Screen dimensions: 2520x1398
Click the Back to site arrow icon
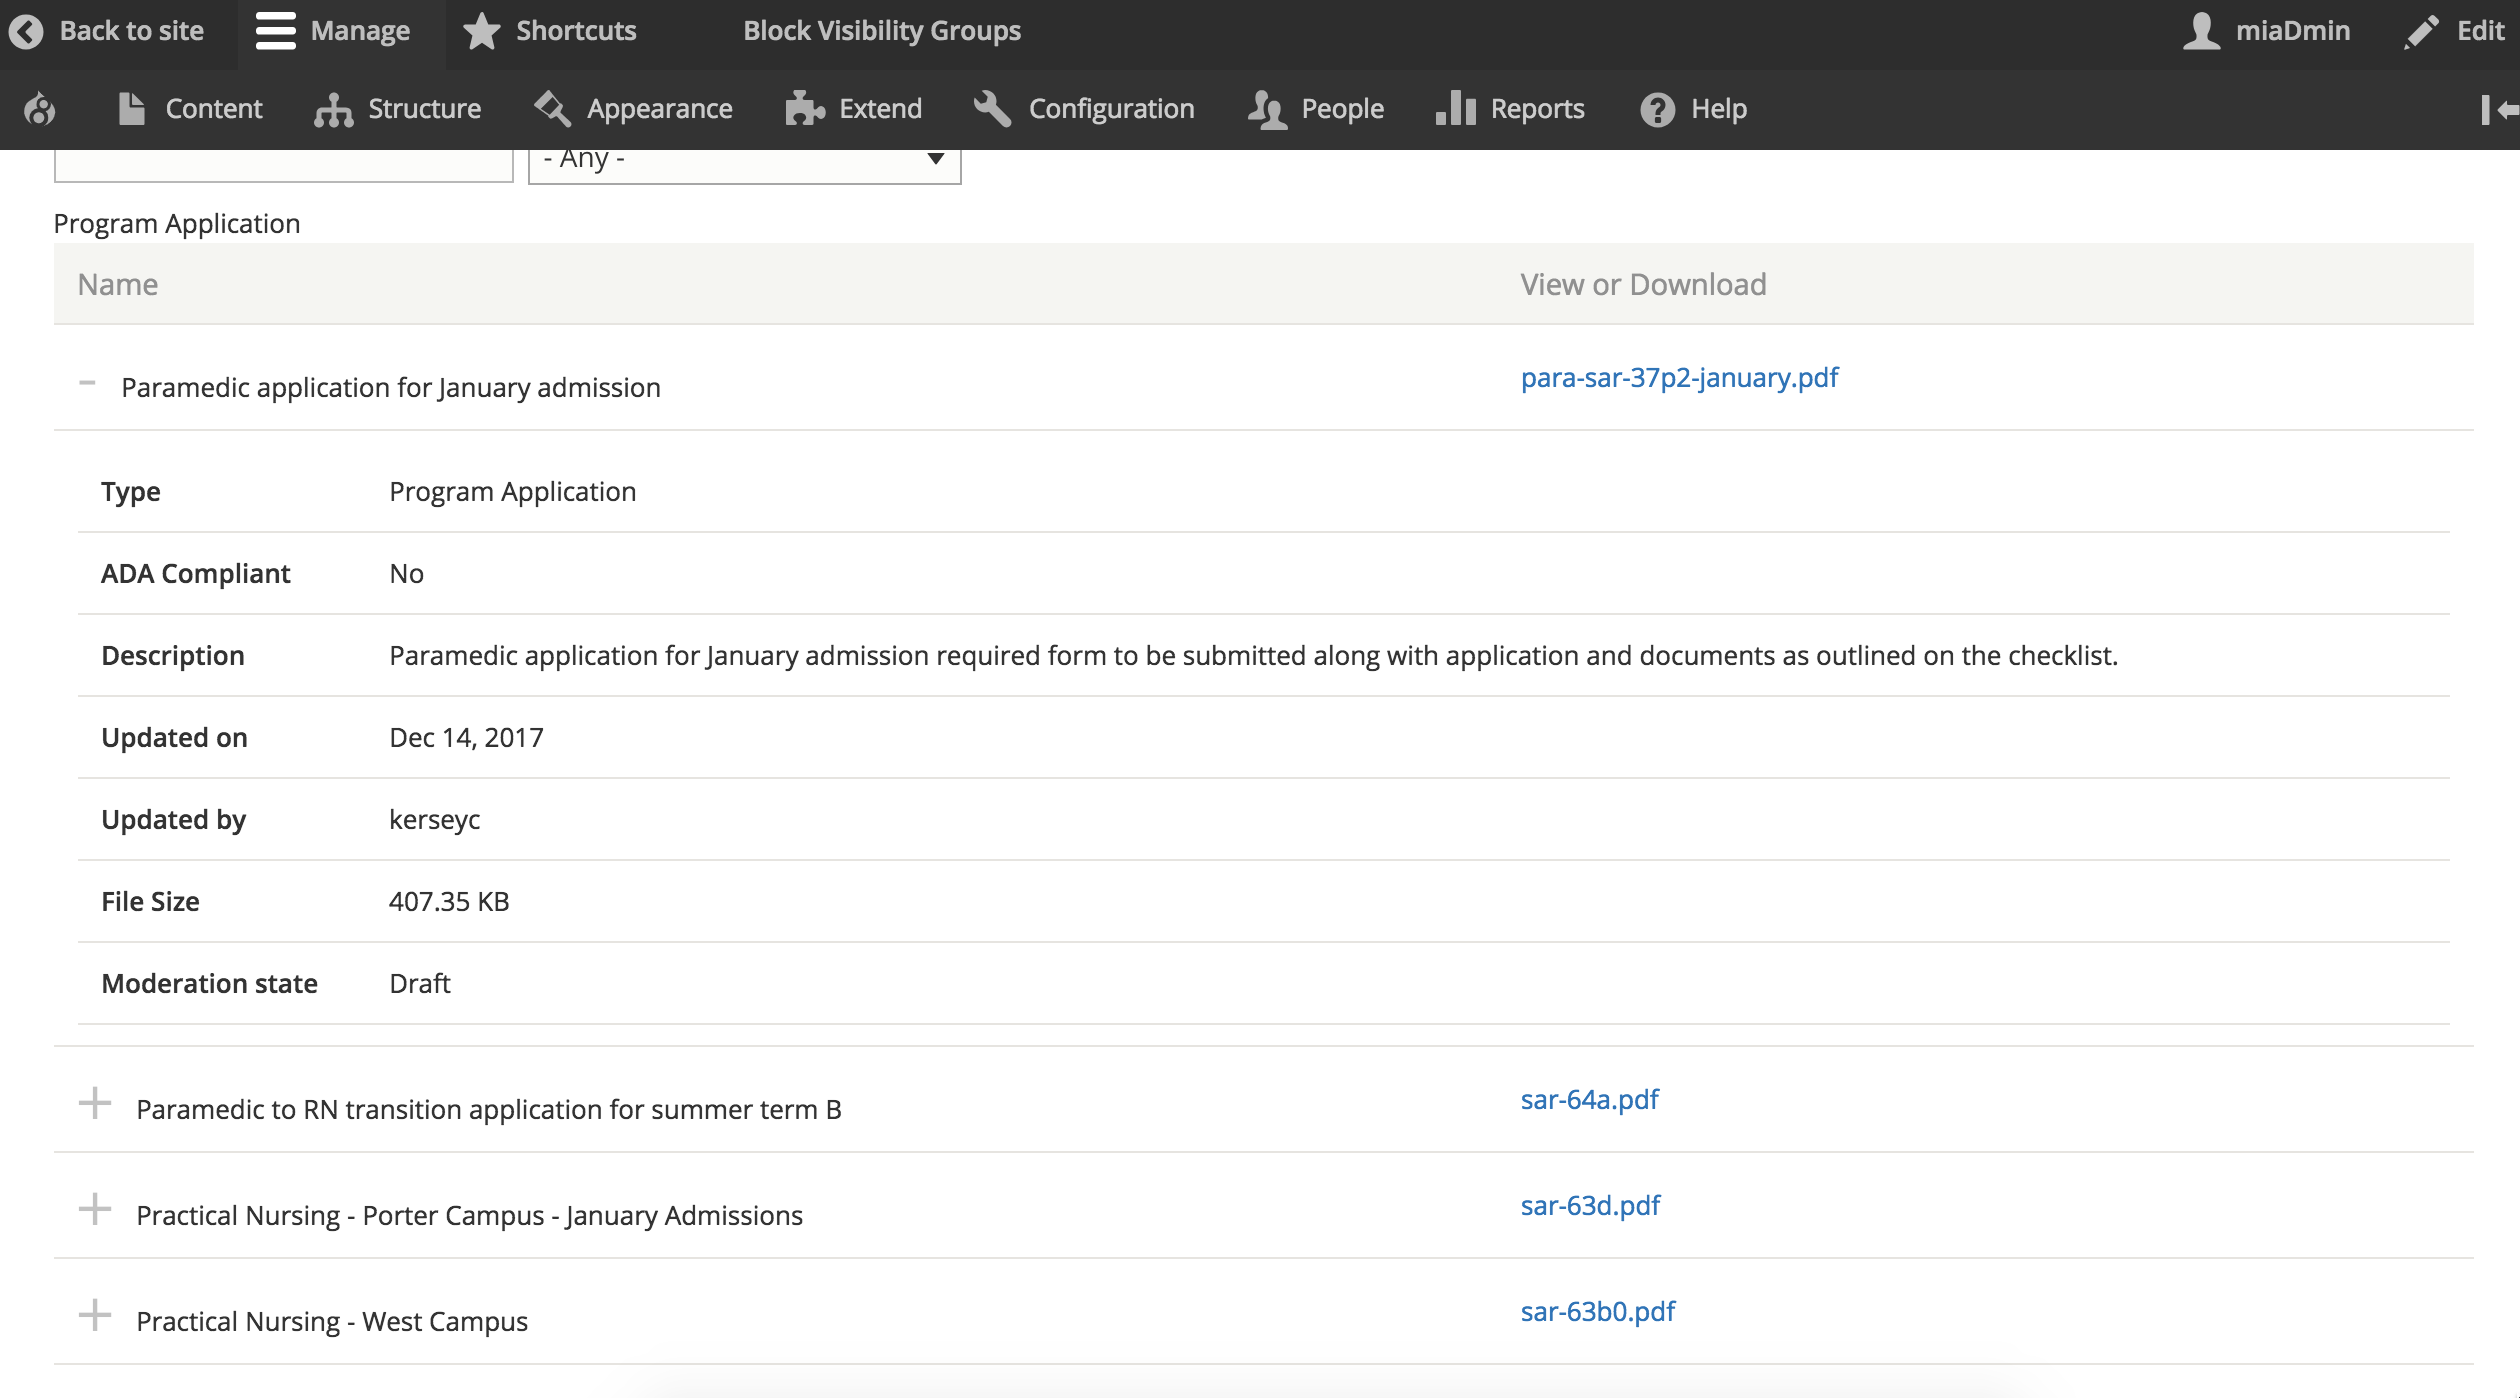coord(26,31)
